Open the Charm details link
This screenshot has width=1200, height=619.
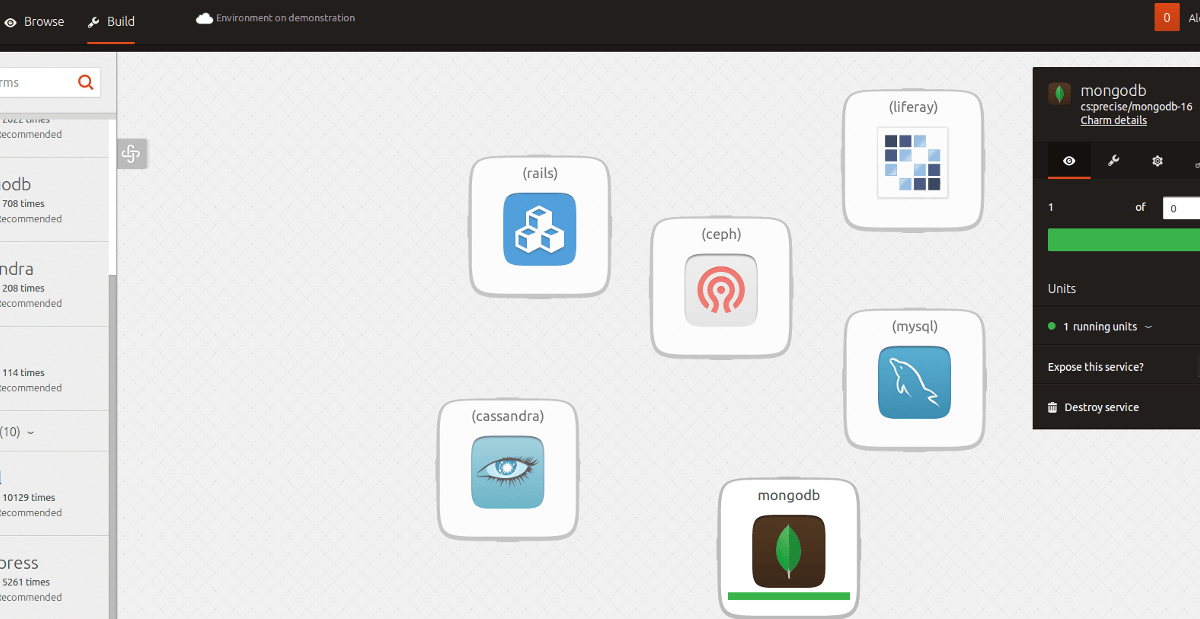tap(1114, 120)
